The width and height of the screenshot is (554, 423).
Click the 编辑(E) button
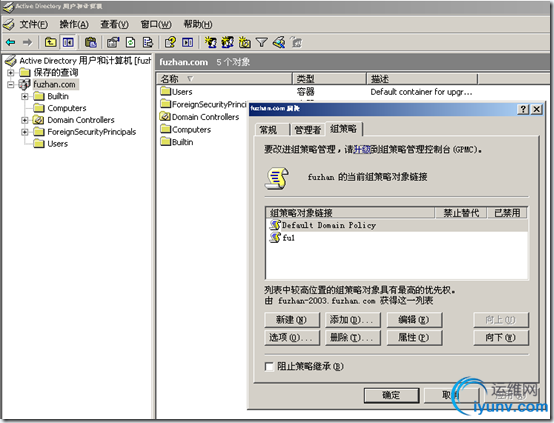[x=414, y=320]
